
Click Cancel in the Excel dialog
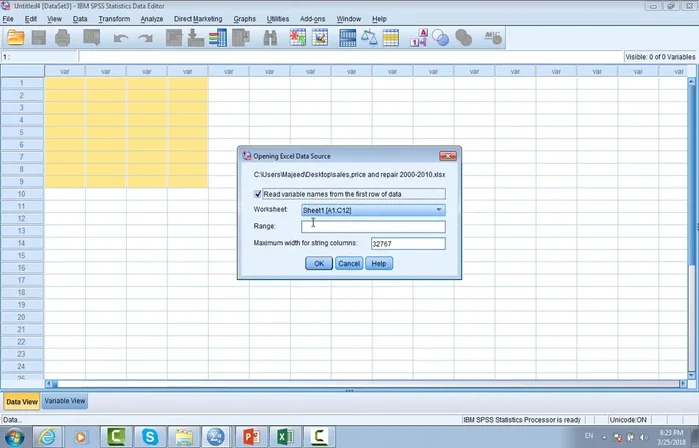(348, 263)
